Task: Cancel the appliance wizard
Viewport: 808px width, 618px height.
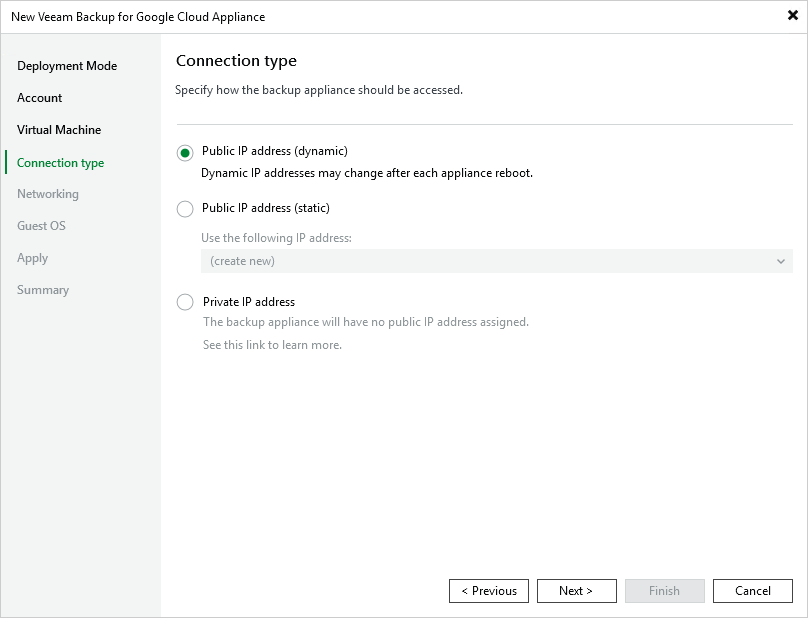Action: pyautogui.click(x=753, y=590)
